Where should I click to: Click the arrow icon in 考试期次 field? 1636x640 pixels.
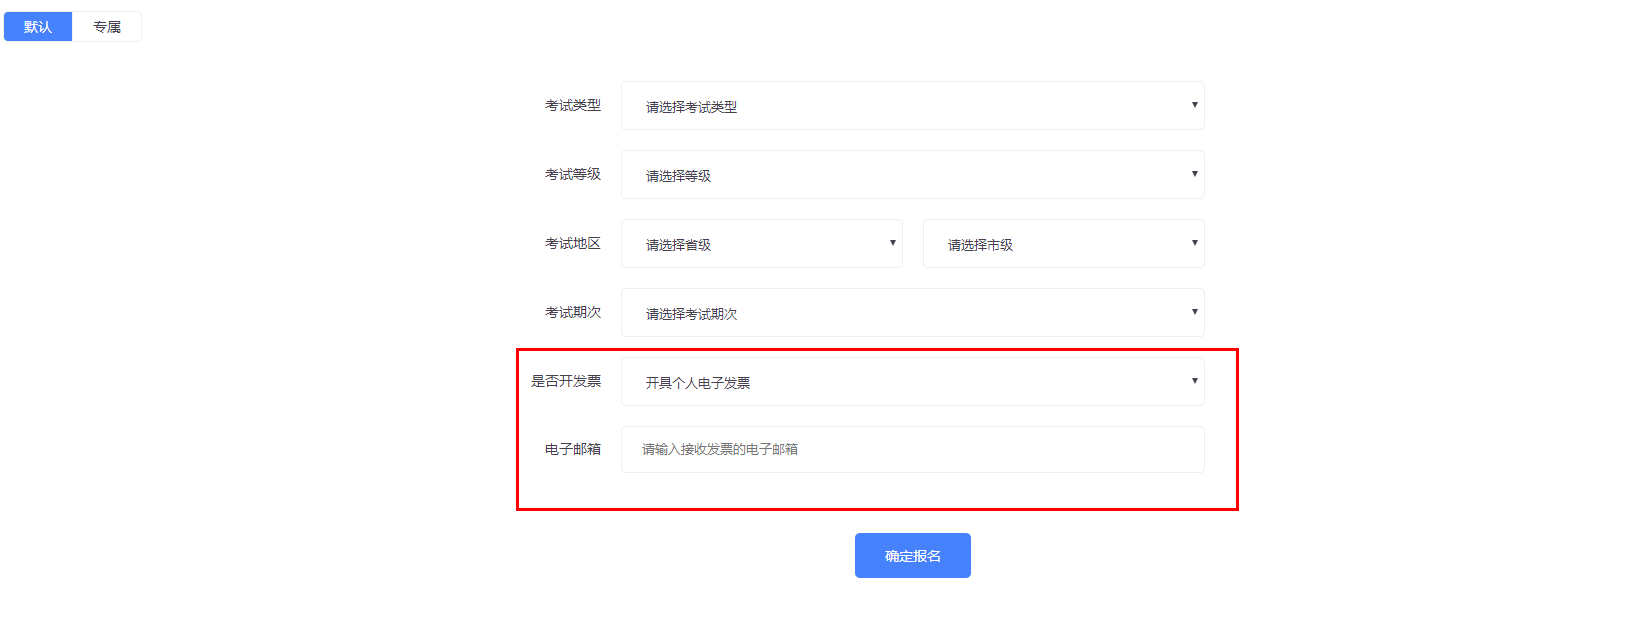pos(1194,312)
